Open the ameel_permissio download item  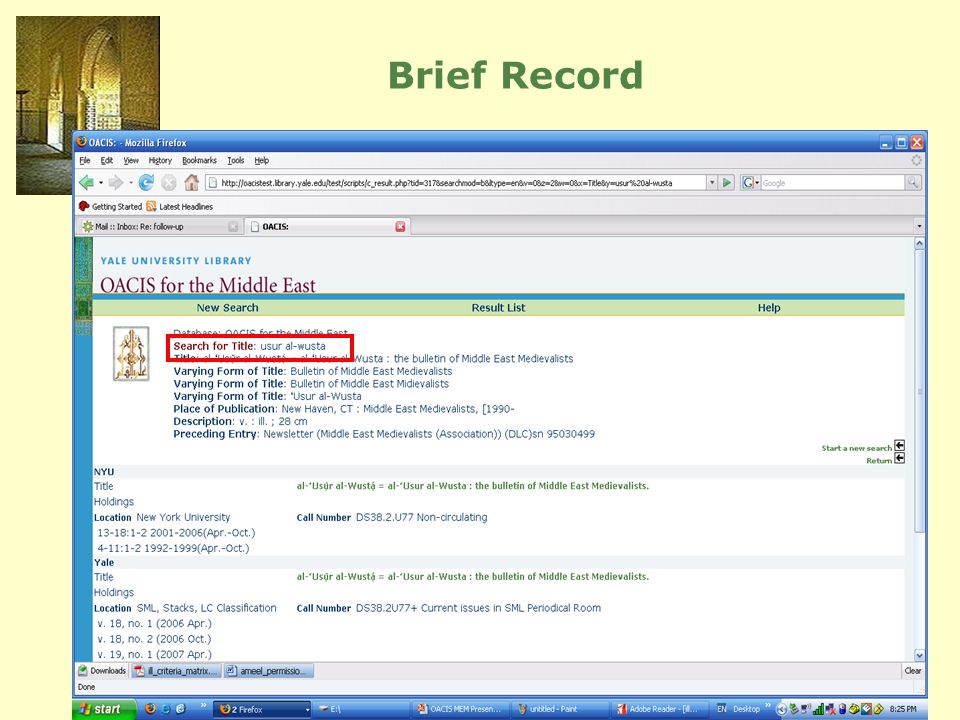[x=269, y=671]
